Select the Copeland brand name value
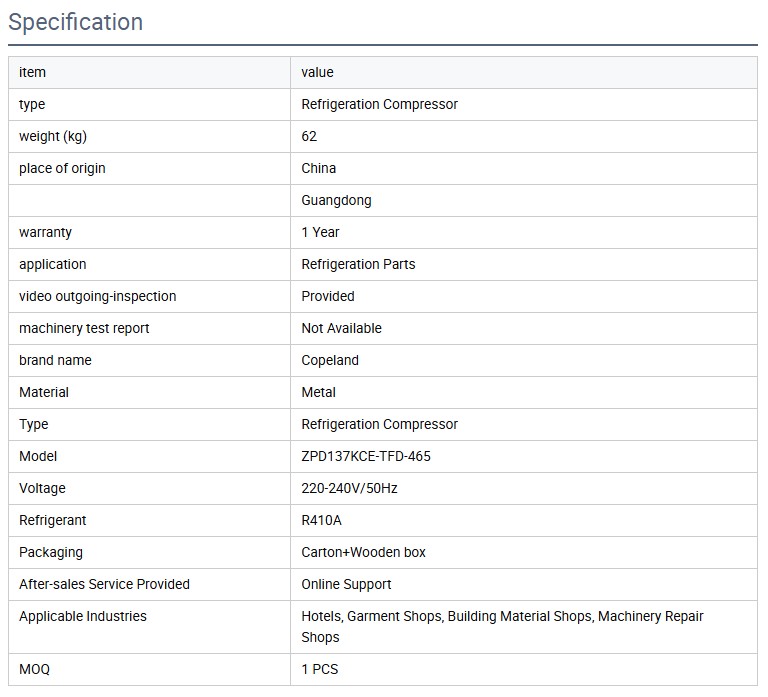Screen dimensions: 768x697 pos(330,360)
